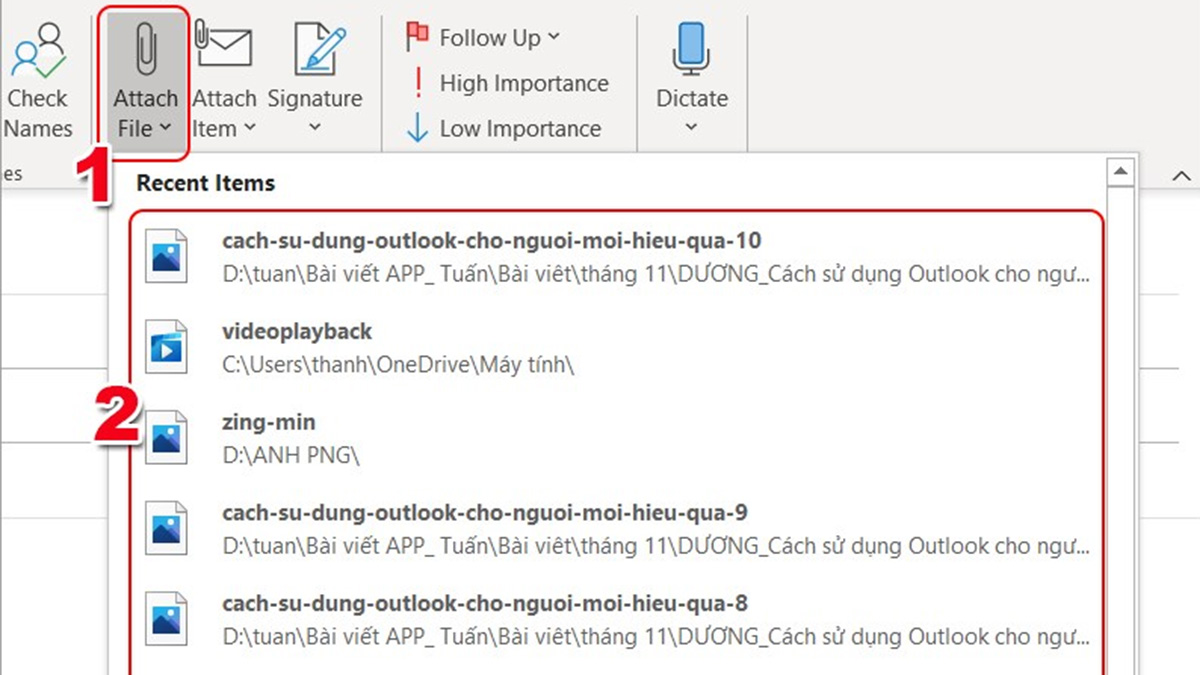The image size is (1200, 675).
Task: Expand the Attach File dropdown arrow
Action: click(164, 129)
